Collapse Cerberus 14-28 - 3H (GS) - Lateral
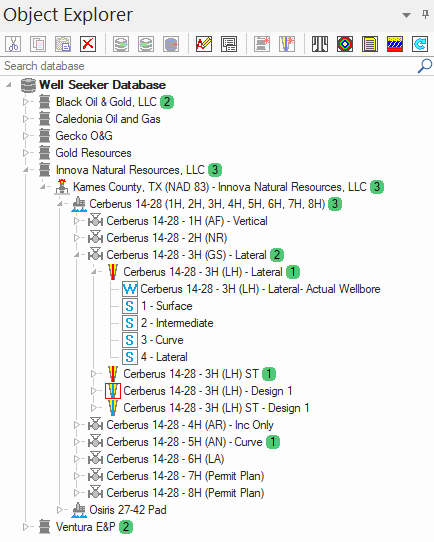 coord(77,255)
